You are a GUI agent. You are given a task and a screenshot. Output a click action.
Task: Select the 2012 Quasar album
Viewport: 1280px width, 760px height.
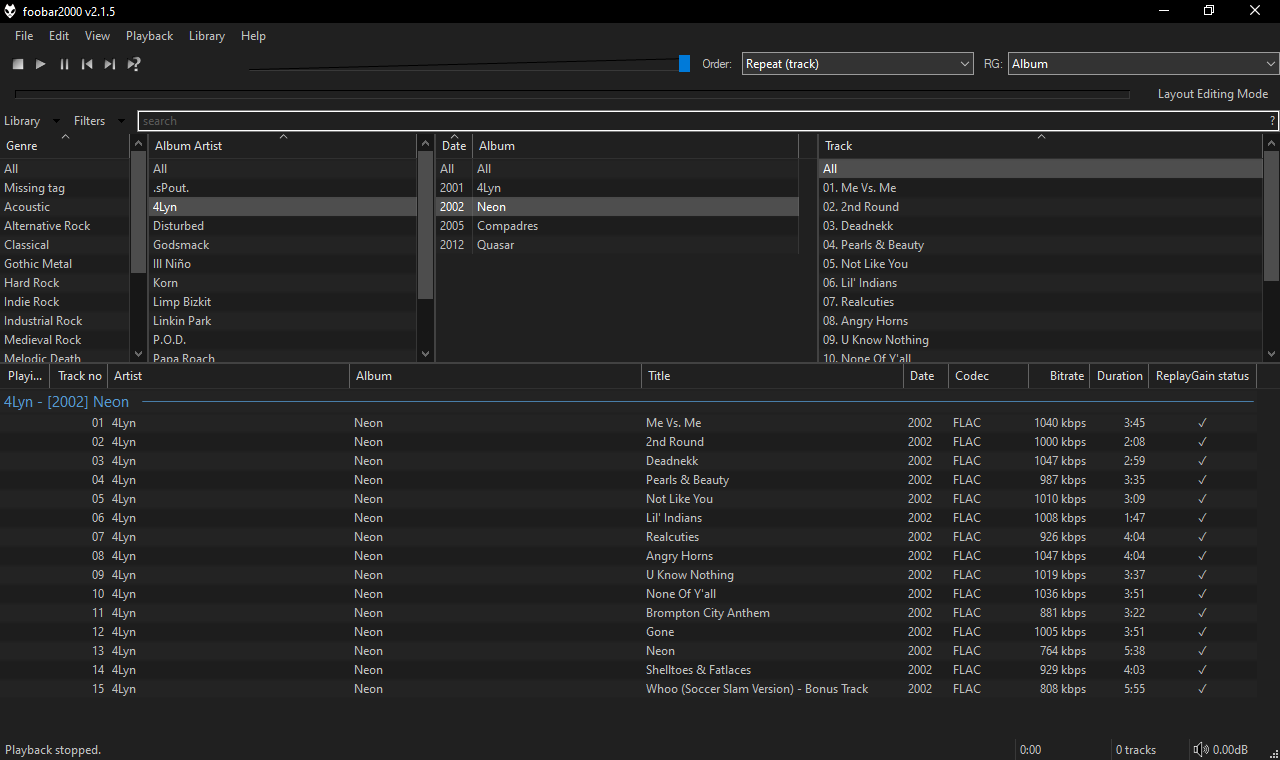[x=617, y=245]
